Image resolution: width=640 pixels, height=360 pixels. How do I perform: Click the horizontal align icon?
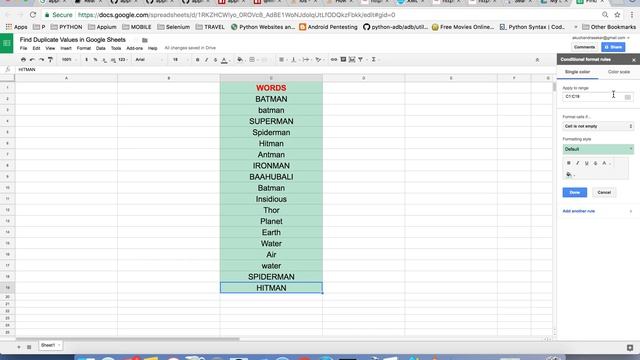(x=281, y=60)
